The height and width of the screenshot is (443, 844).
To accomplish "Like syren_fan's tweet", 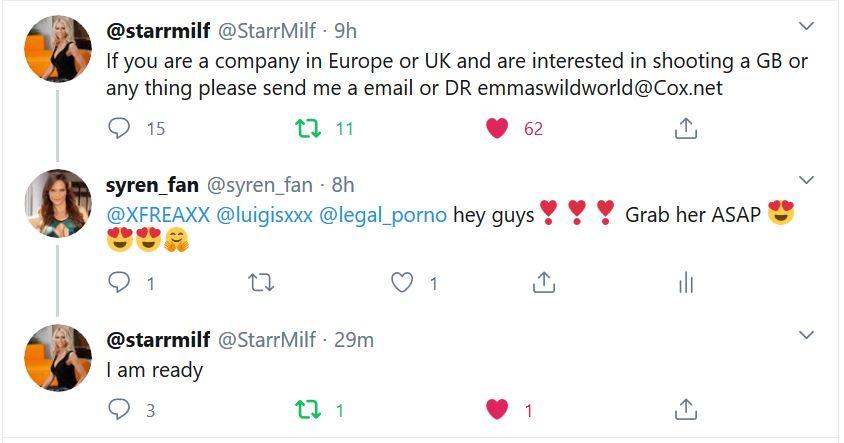I will 402,283.
